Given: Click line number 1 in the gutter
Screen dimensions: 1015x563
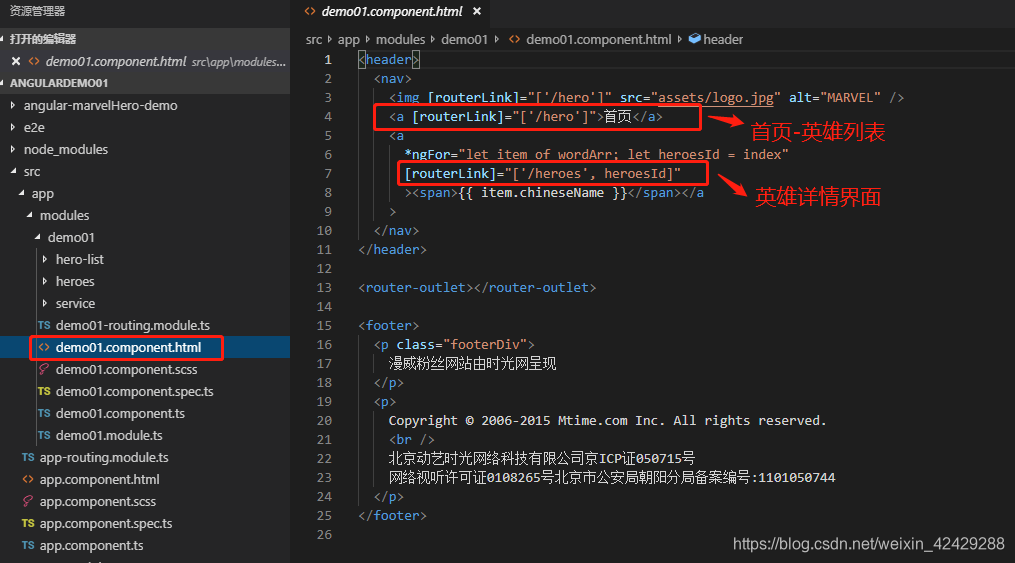Looking at the screenshot, I should (x=328, y=60).
